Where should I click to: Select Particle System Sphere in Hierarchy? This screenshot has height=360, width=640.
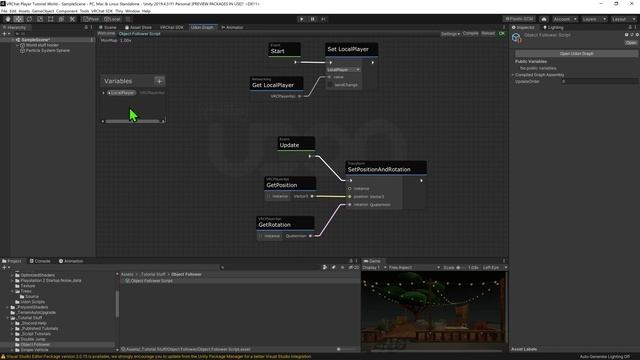click(x=47, y=51)
